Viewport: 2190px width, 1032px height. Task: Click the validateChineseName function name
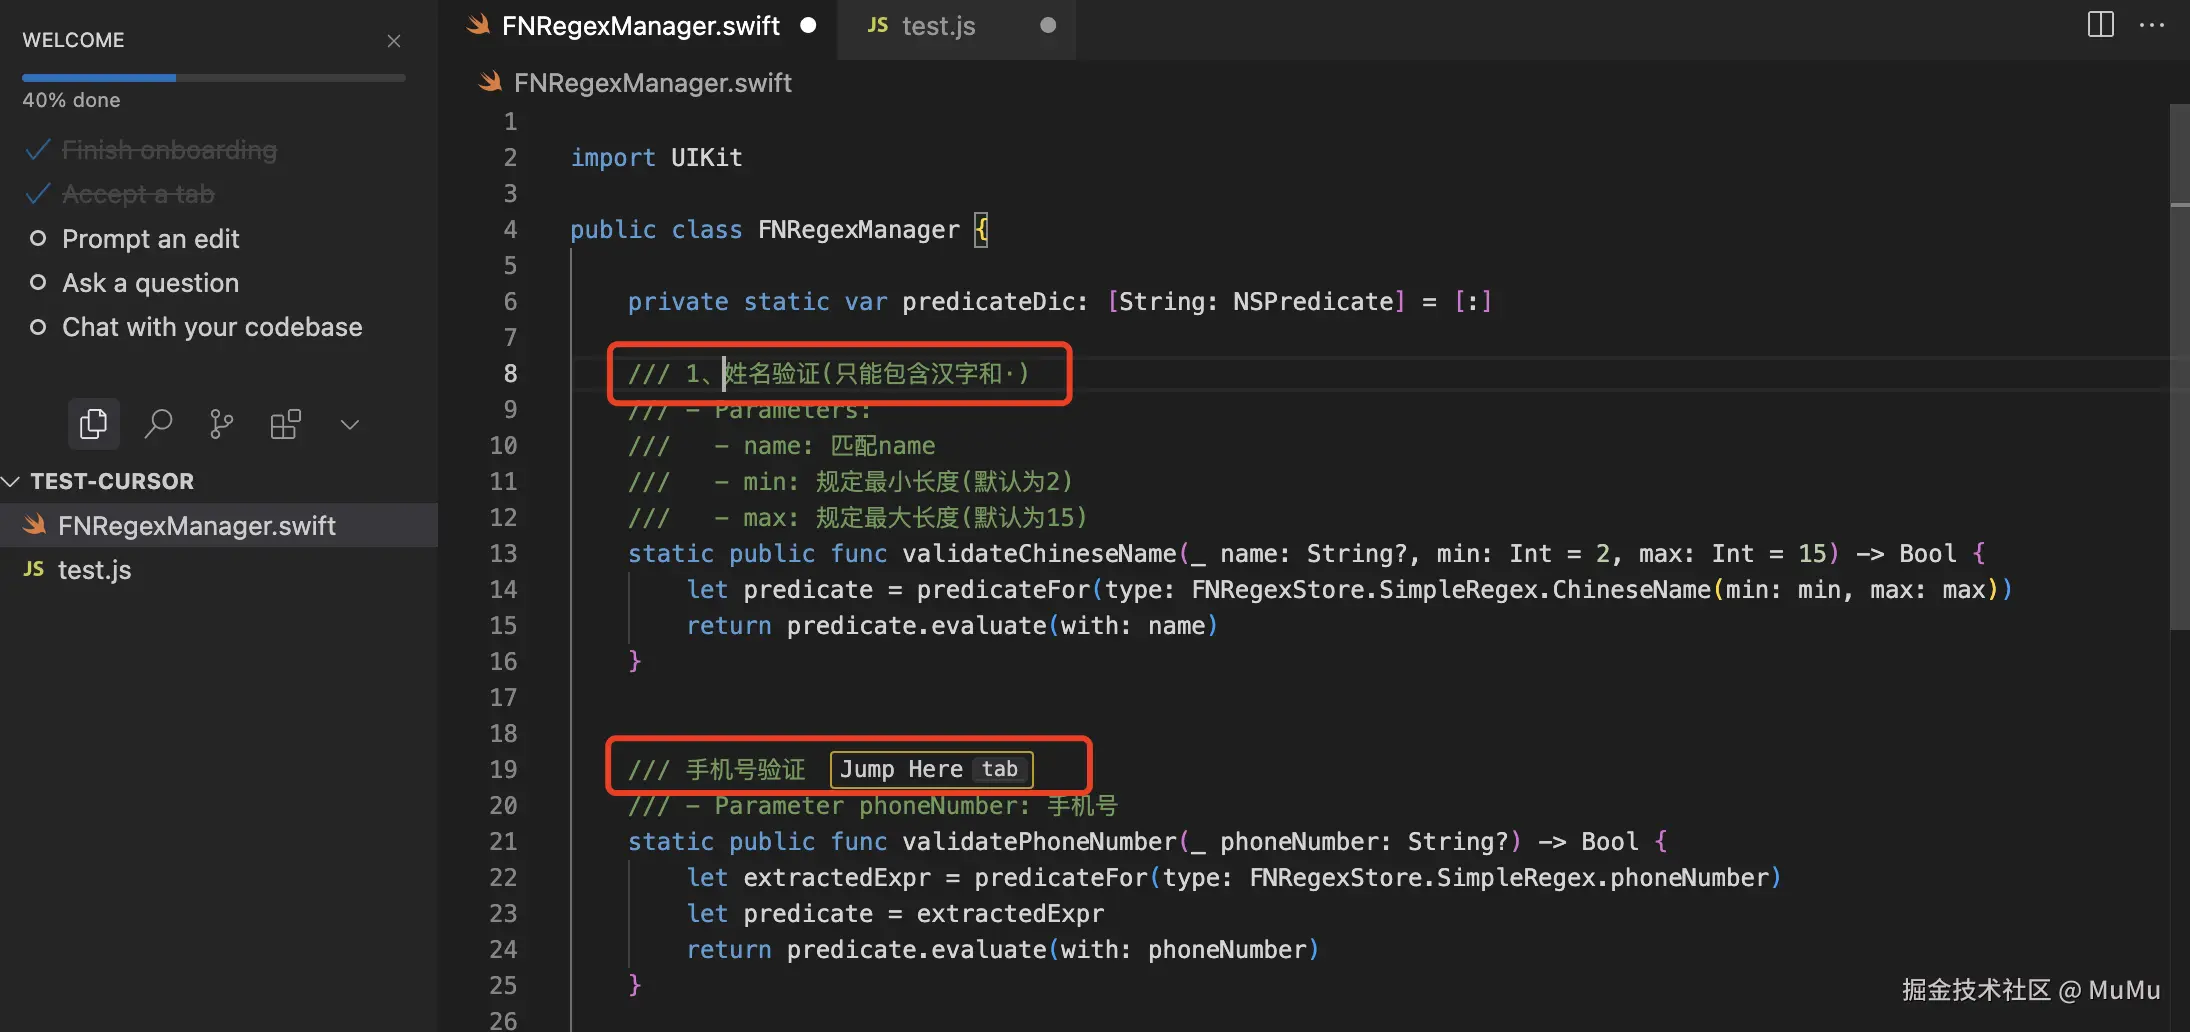point(1039,553)
